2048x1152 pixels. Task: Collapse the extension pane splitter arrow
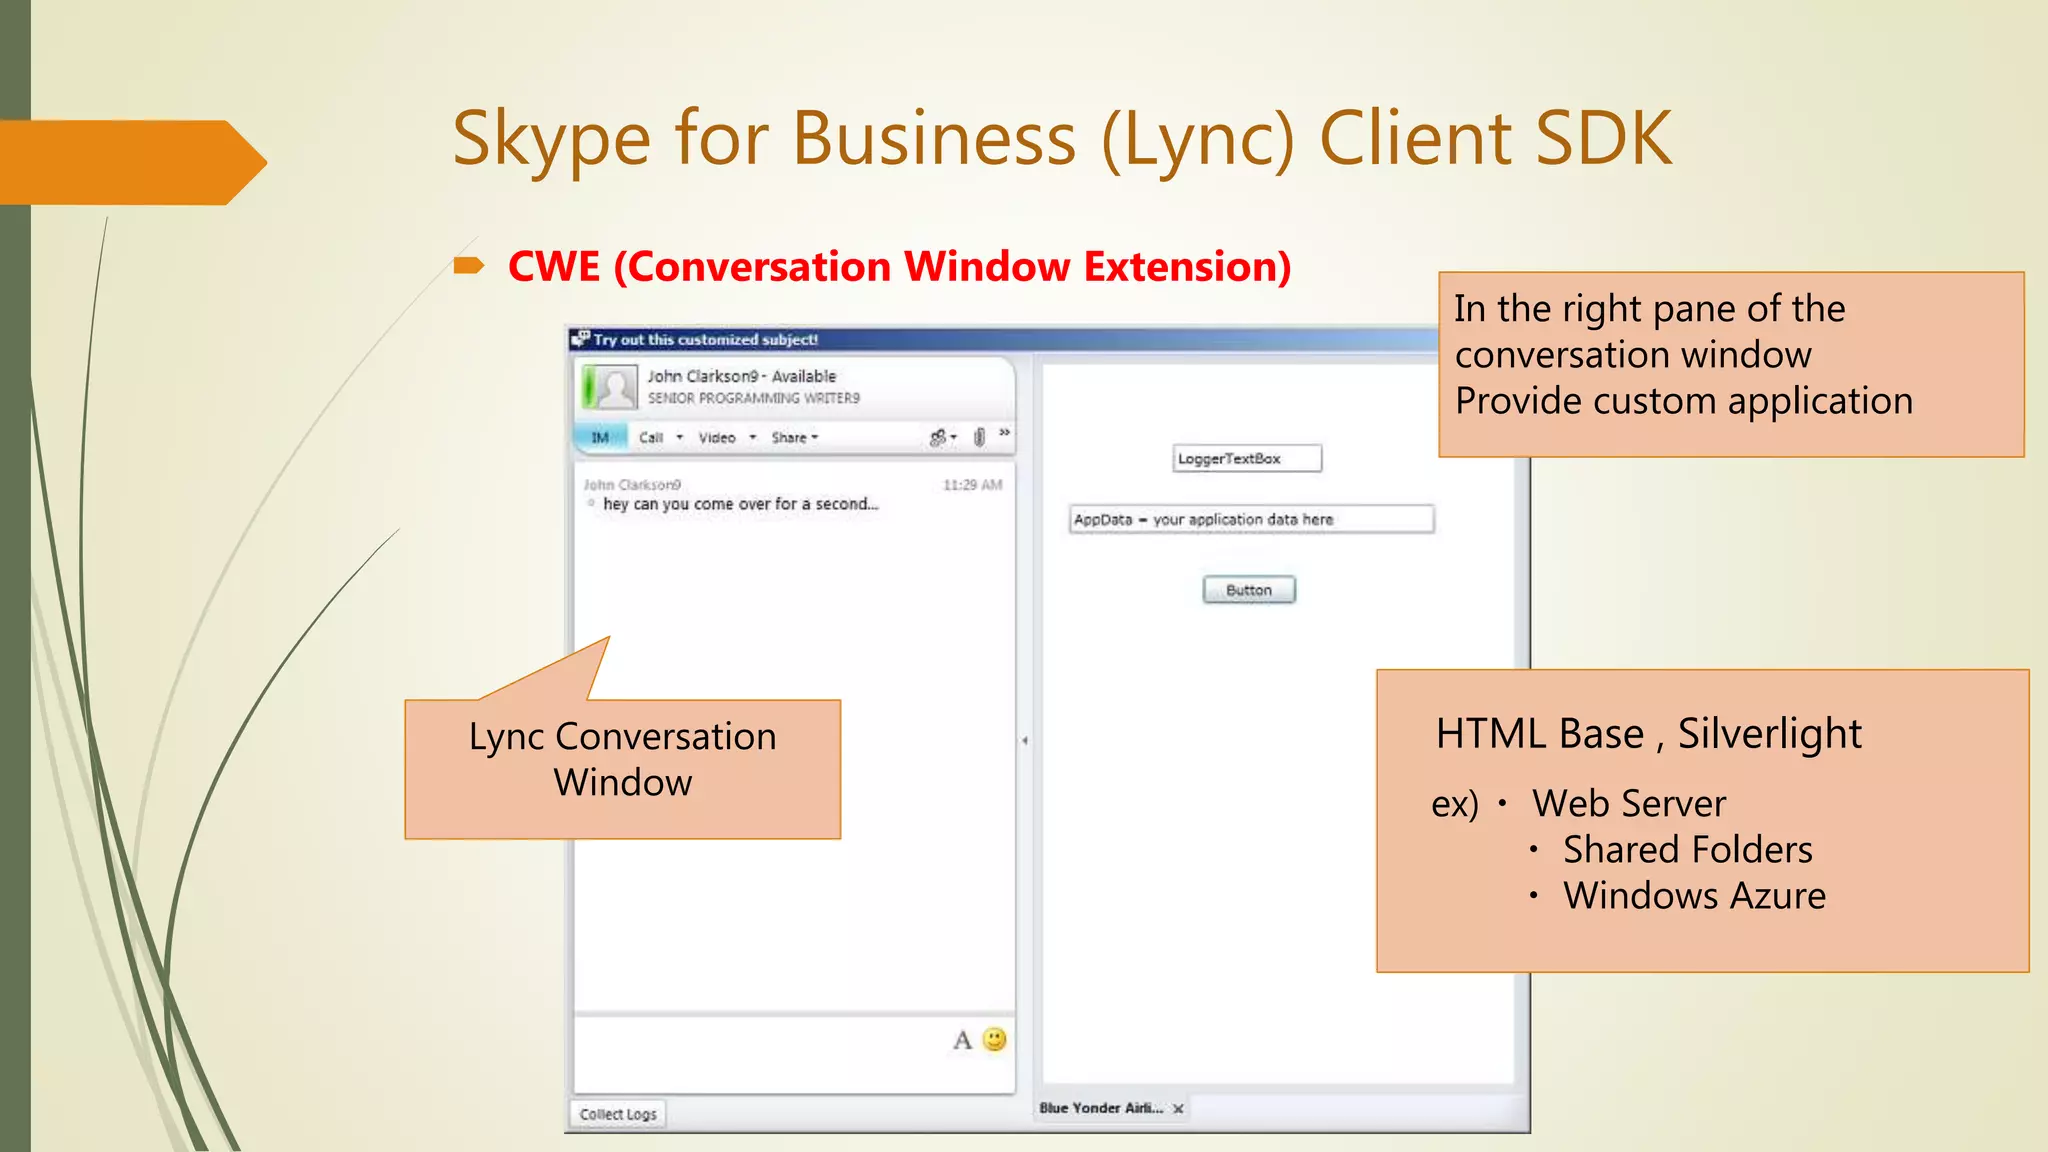click(x=1025, y=741)
